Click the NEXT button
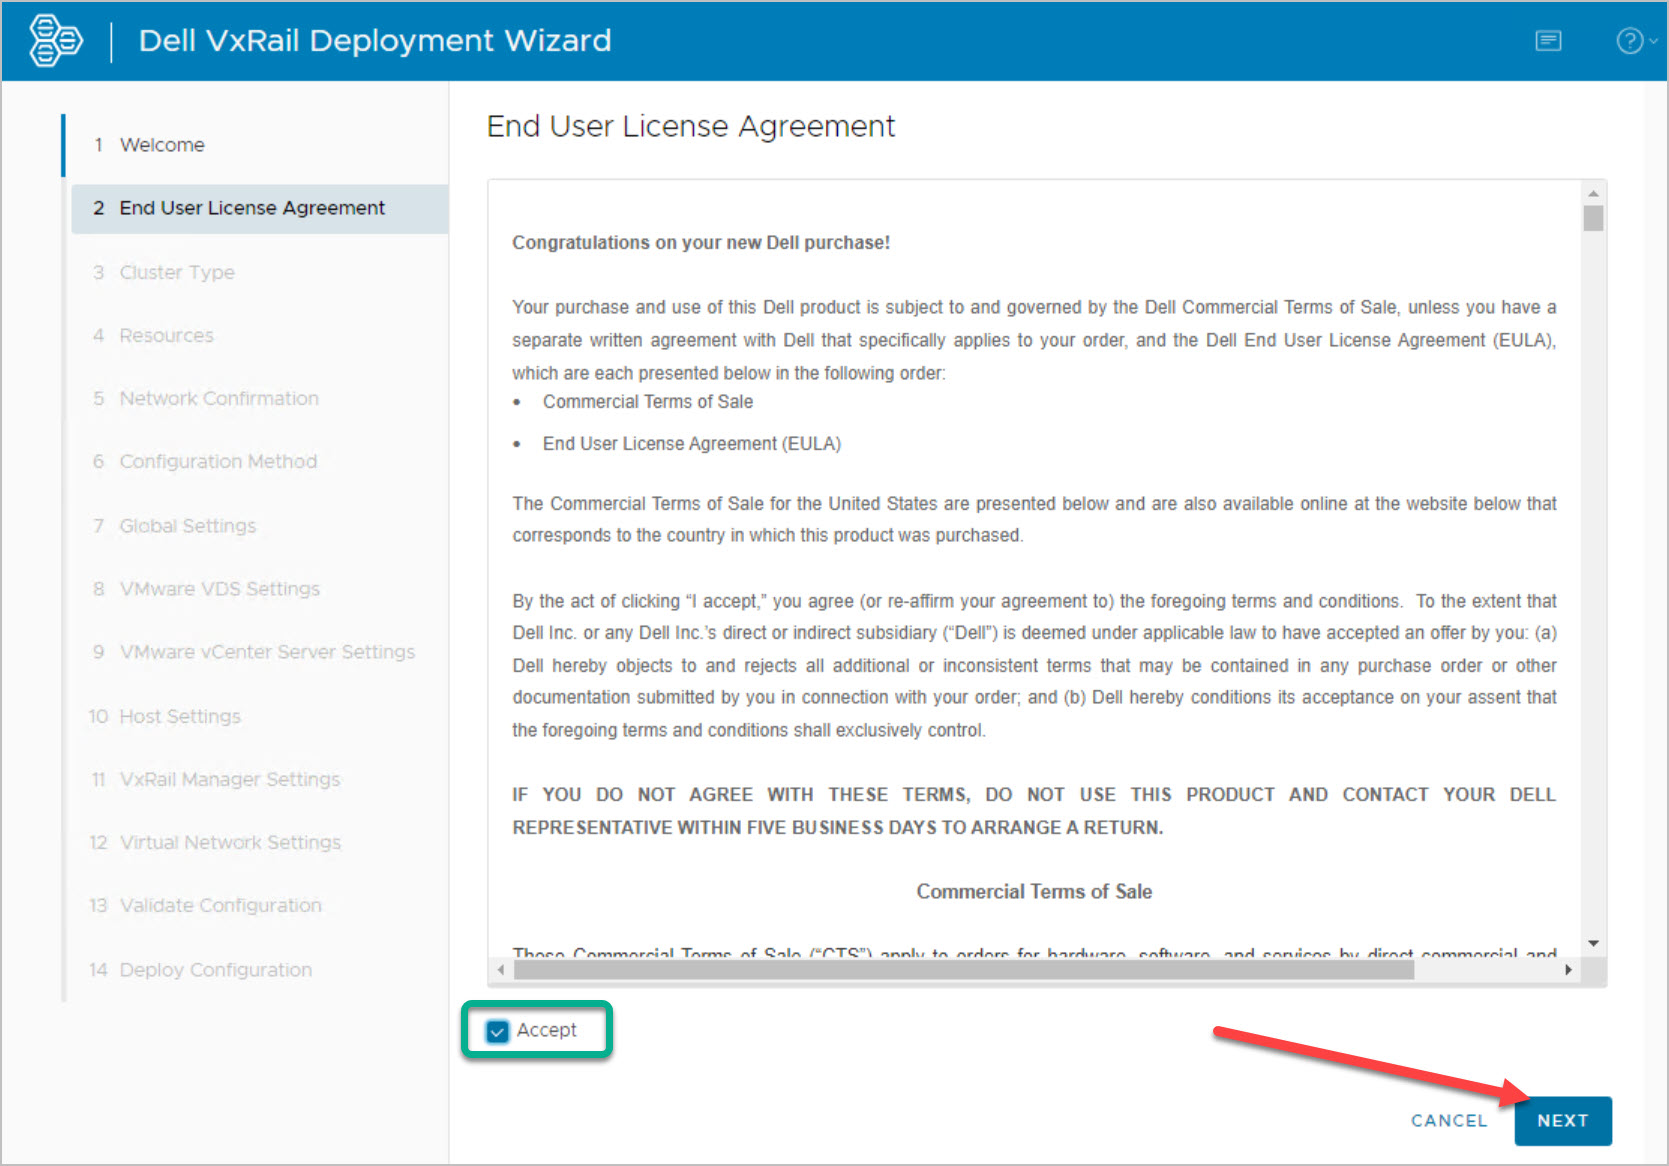 (1562, 1121)
